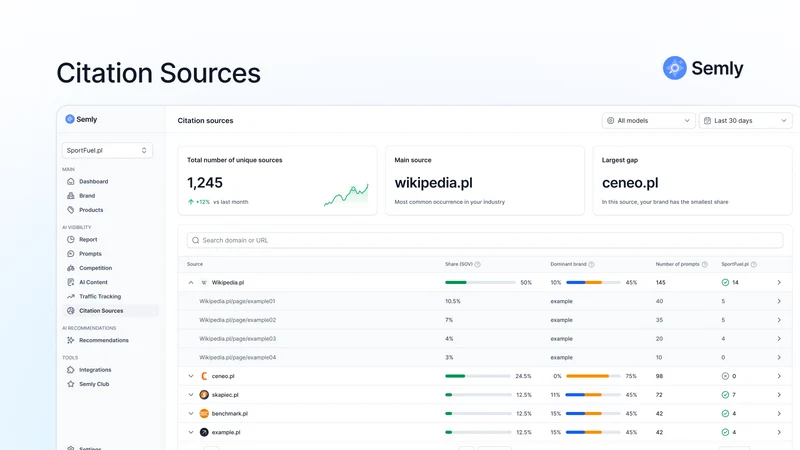
Task: Click the AI Content document icon
Action: tap(70, 282)
